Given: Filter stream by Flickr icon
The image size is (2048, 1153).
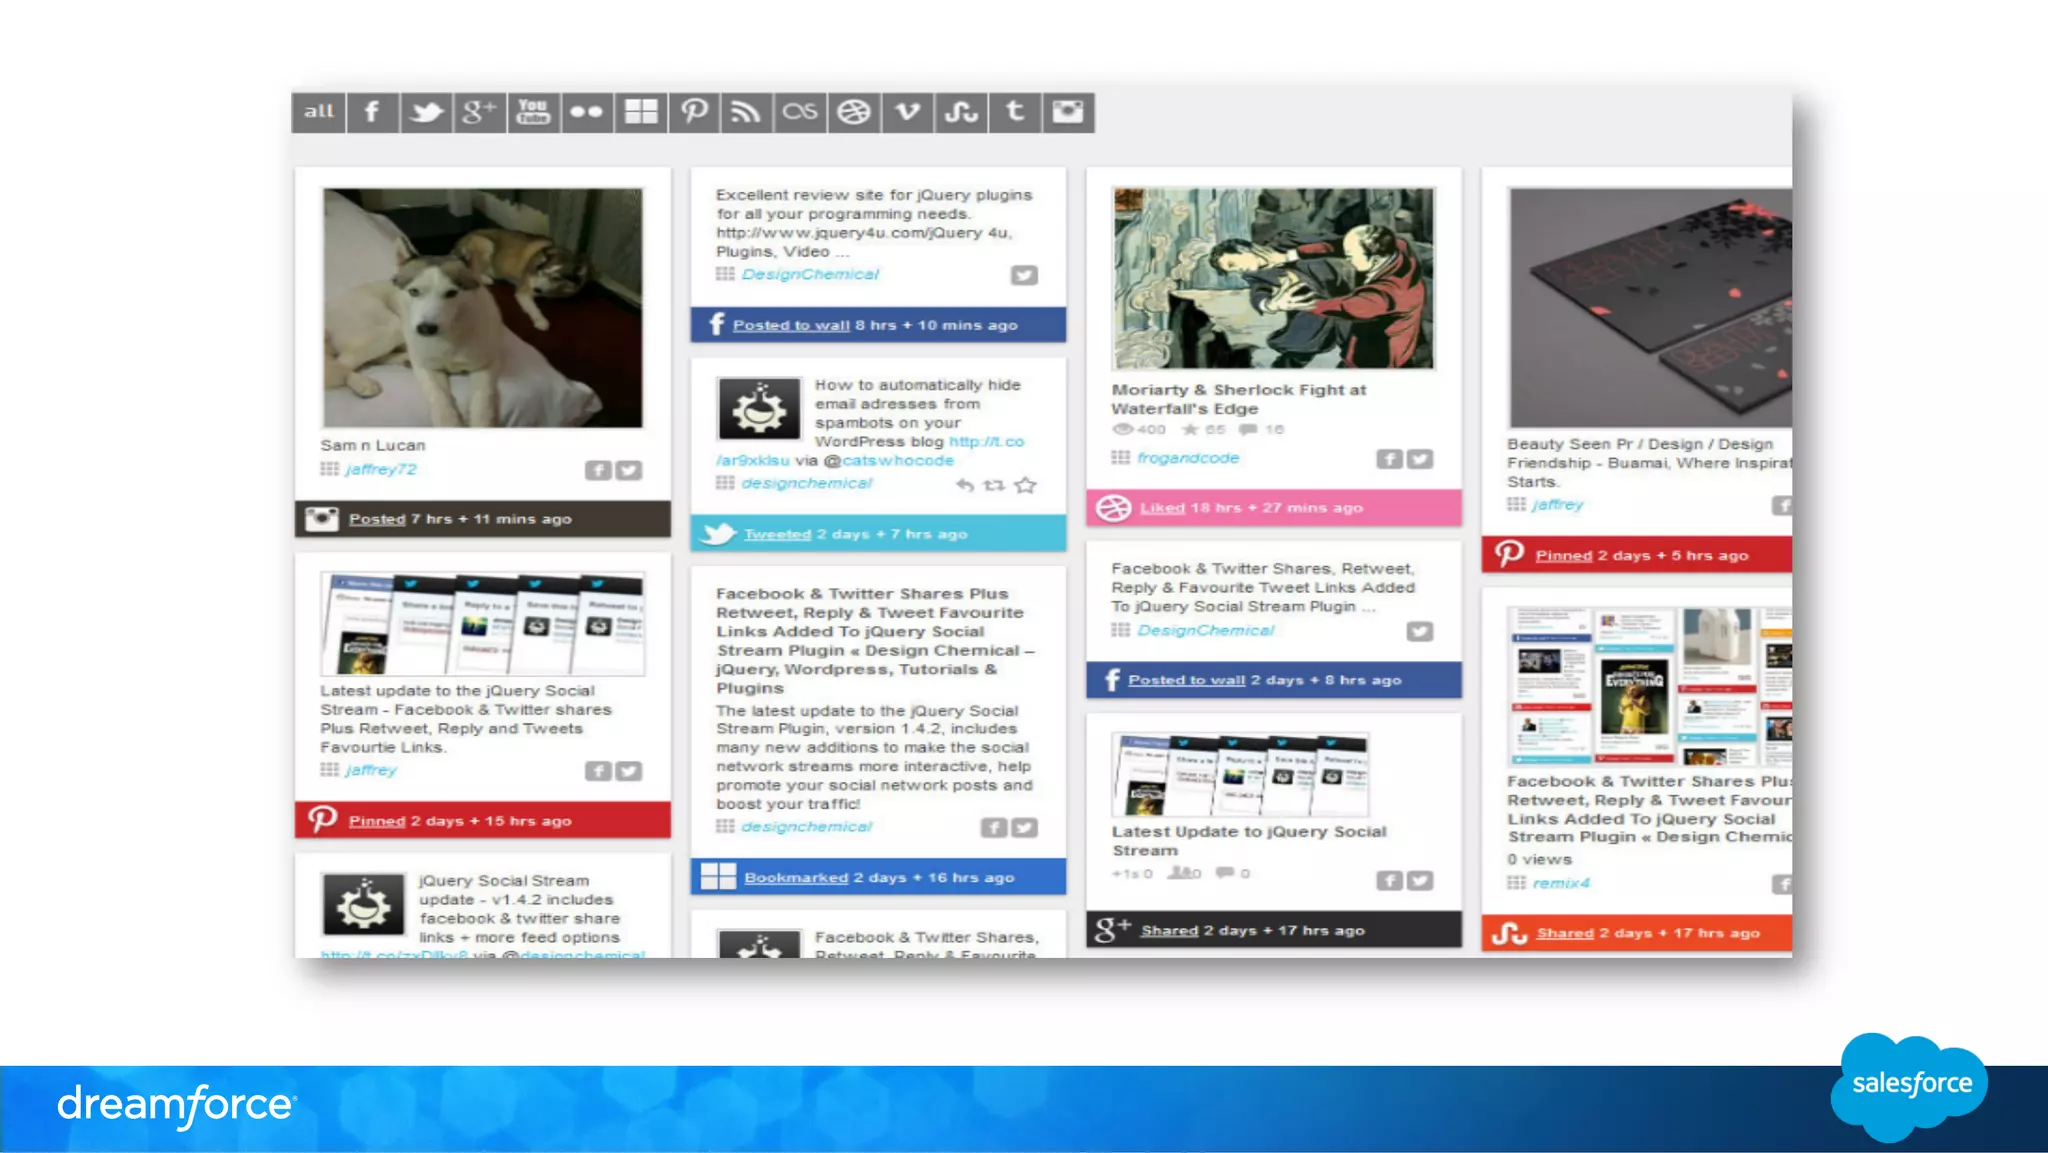Looking at the screenshot, I should point(586,112).
